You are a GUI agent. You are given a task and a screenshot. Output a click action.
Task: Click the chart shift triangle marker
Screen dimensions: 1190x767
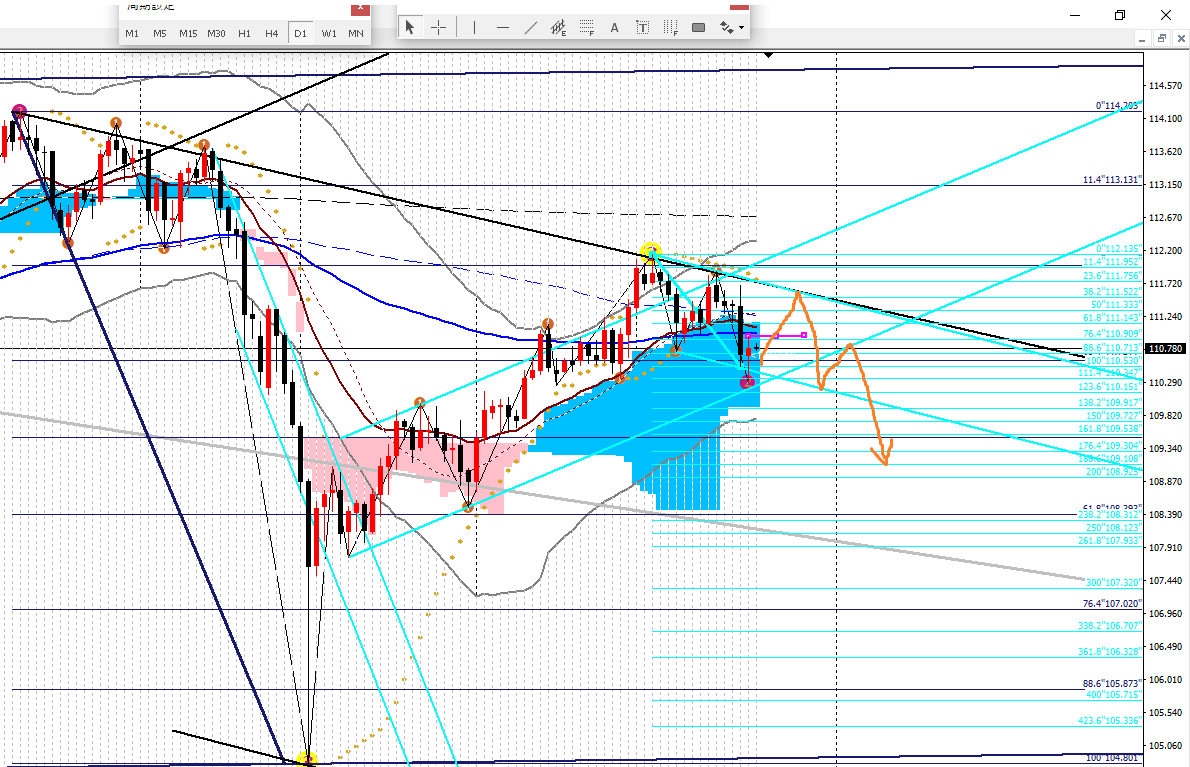pyautogui.click(x=767, y=56)
